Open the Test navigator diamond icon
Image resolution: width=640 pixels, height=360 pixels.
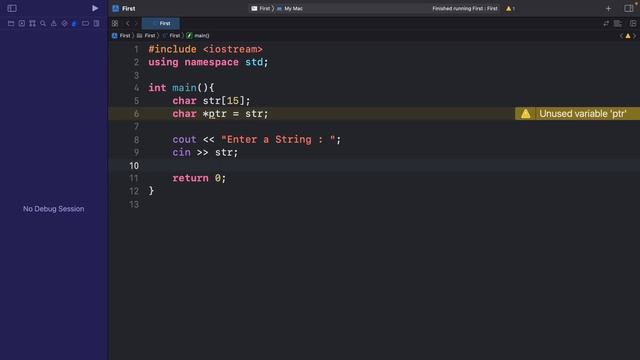point(64,24)
